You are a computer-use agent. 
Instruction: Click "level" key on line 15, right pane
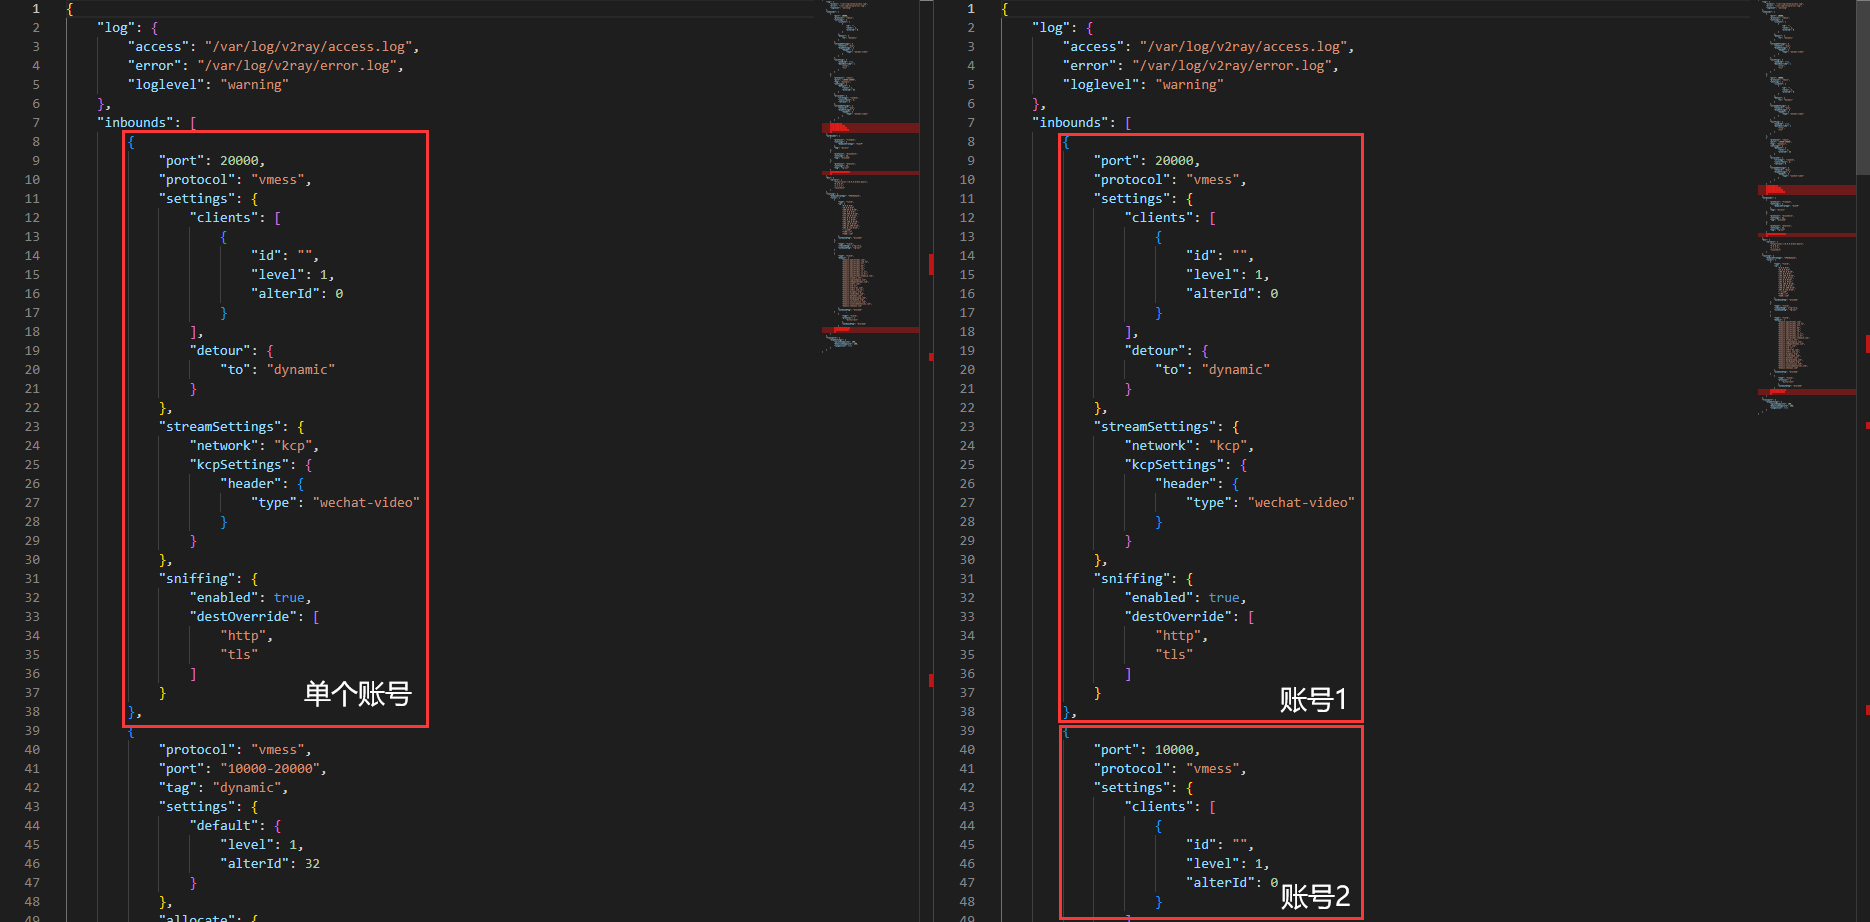pos(1213,275)
